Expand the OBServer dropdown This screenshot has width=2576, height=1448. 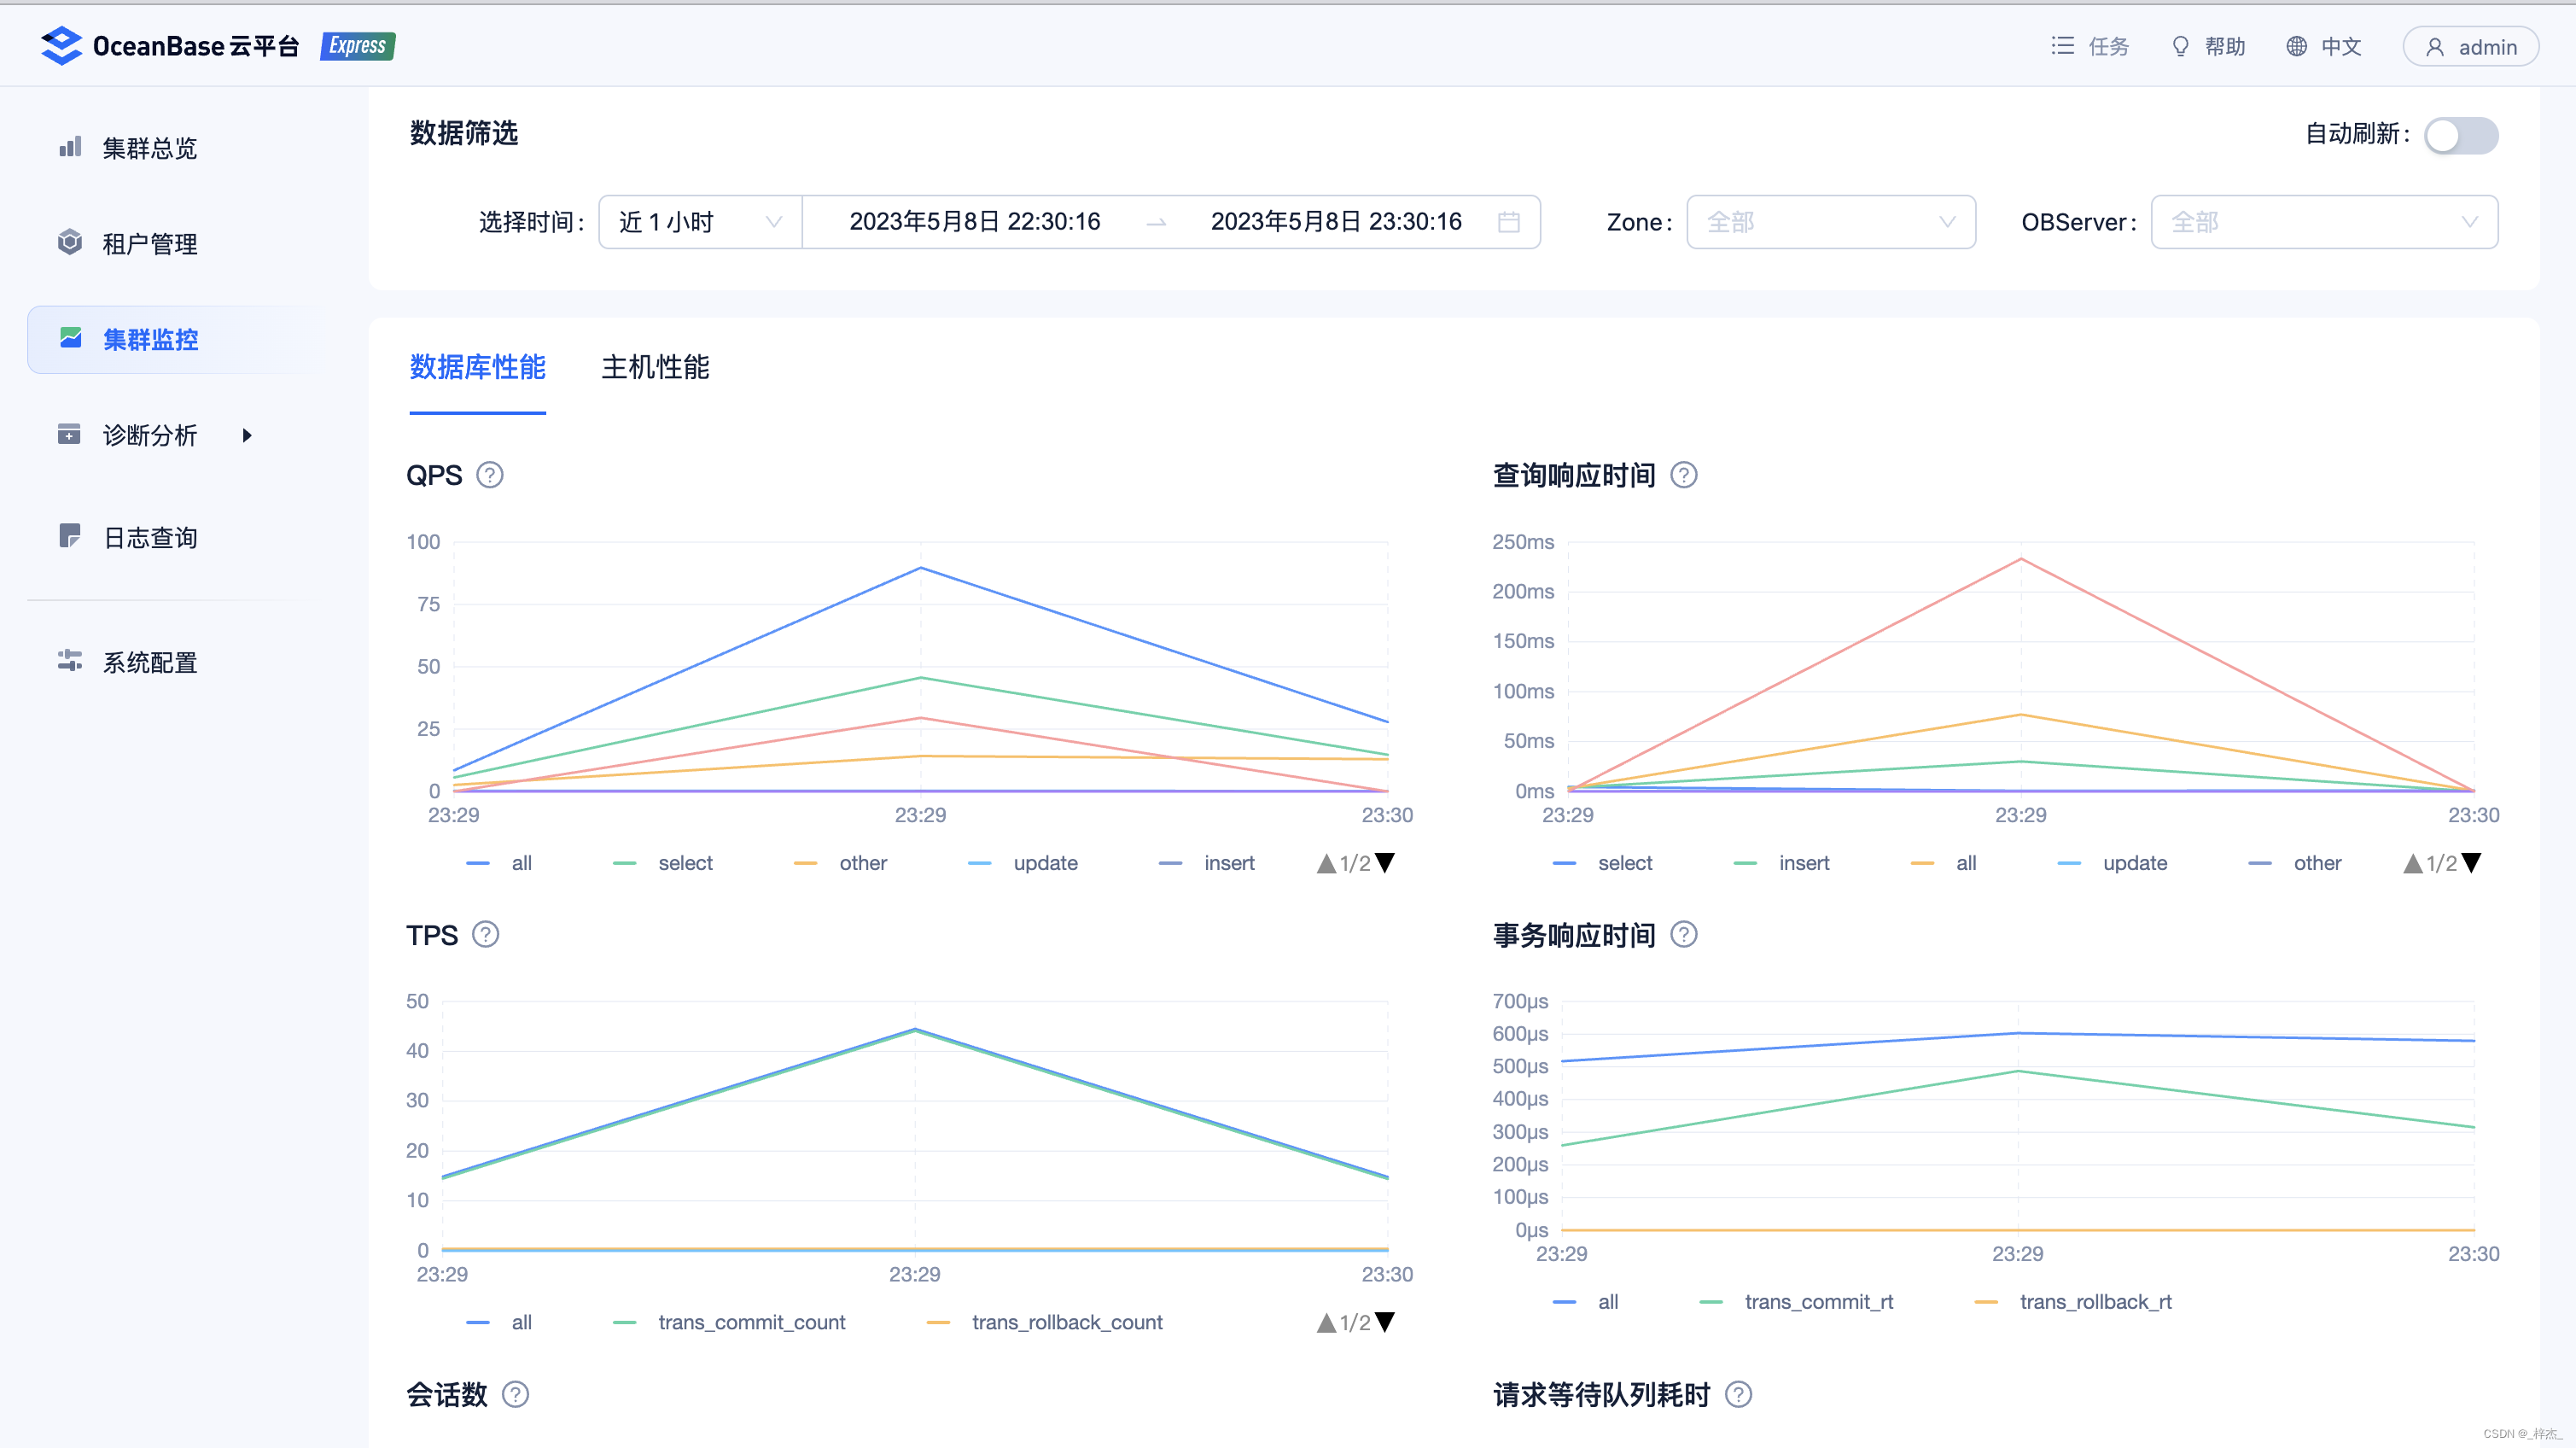click(2323, 222)
